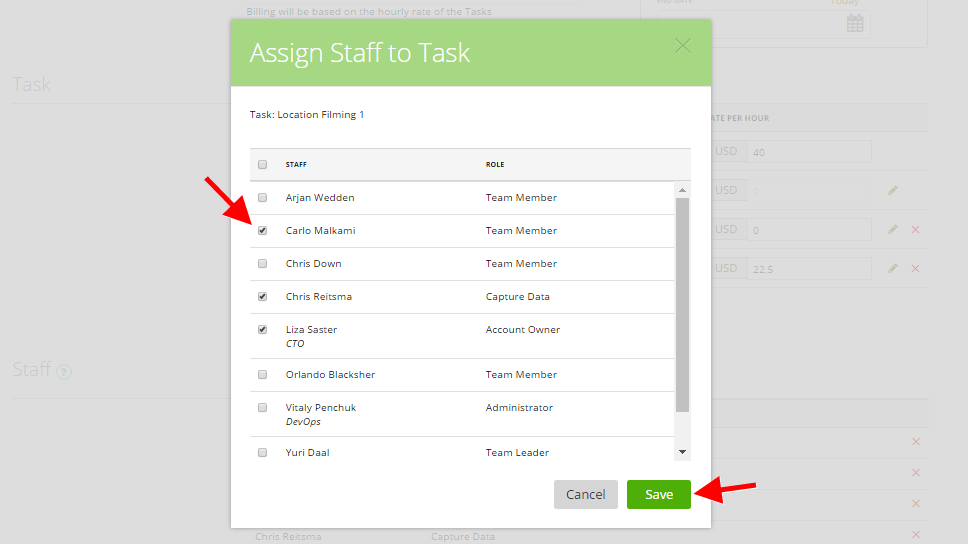Select the Yuri Daal name
Screen dimensions: 968x544
[x=307, y=453]
